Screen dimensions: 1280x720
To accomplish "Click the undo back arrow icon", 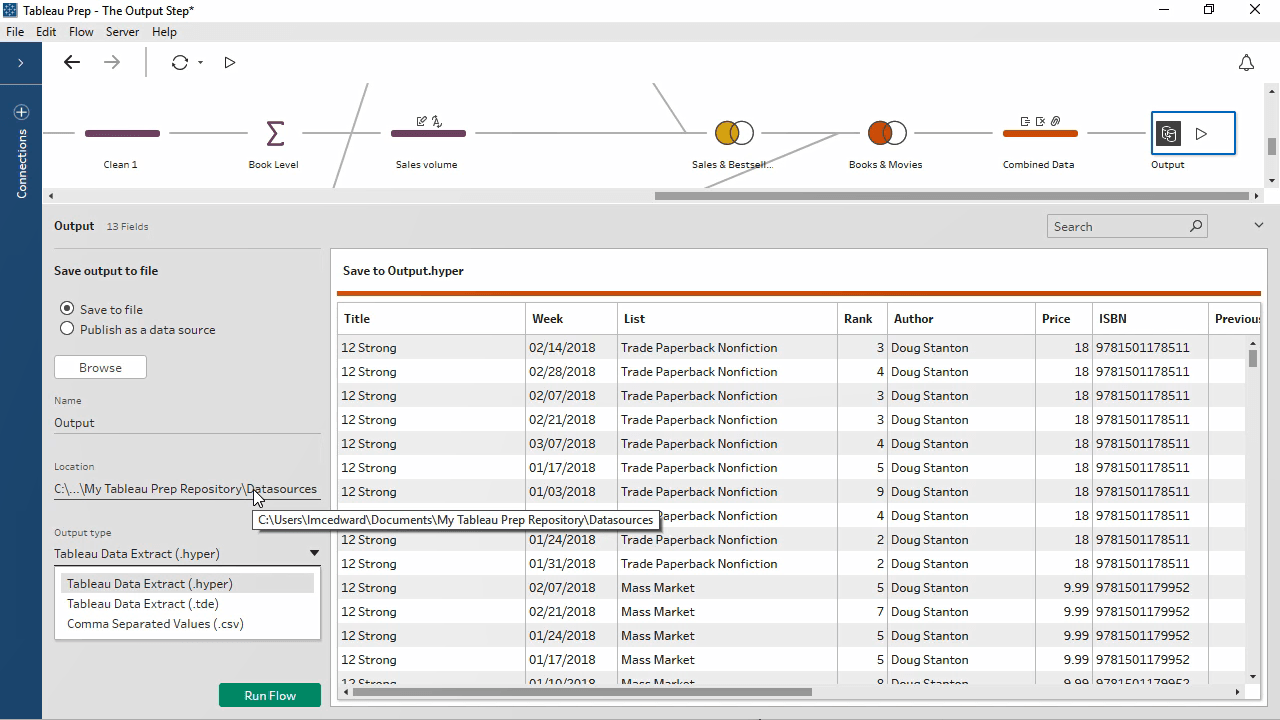I will [x=72, y=62].
